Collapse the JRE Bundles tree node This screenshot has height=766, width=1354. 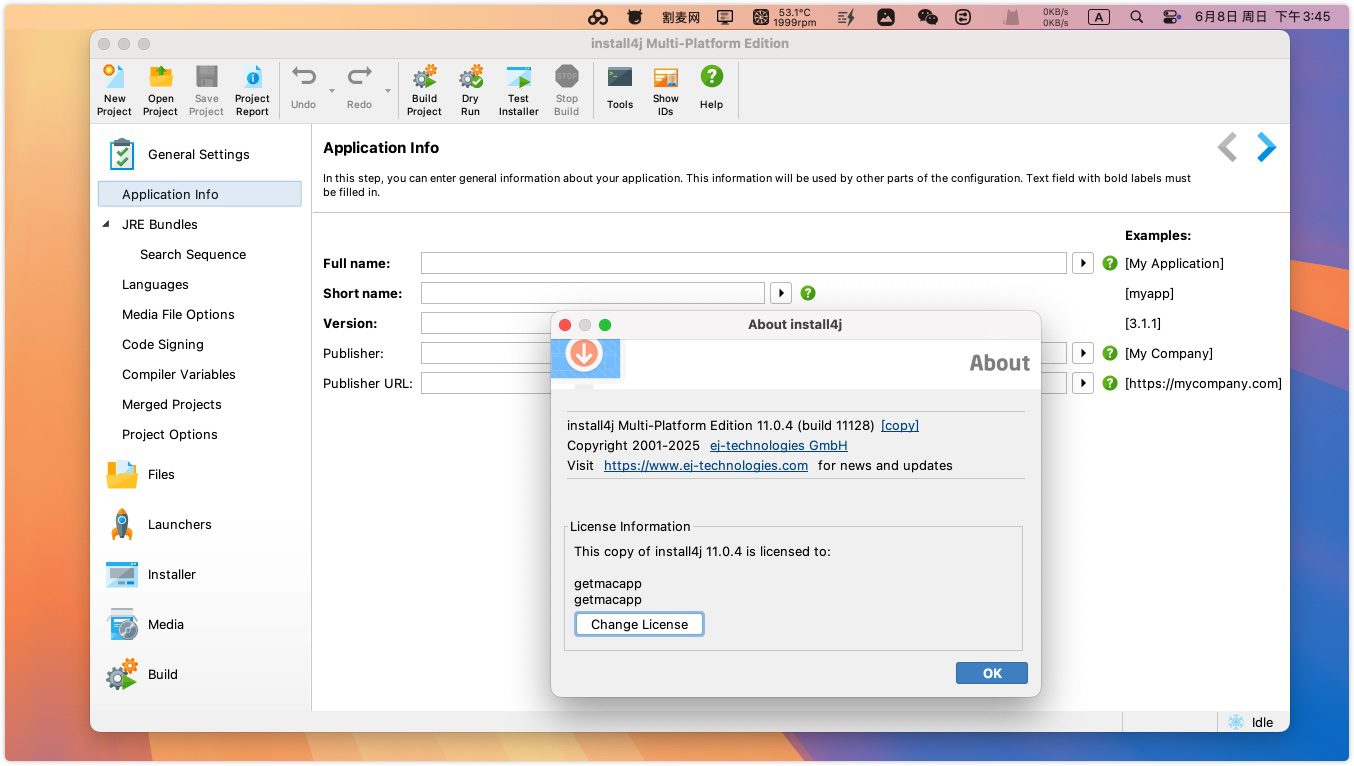point(107,225)
